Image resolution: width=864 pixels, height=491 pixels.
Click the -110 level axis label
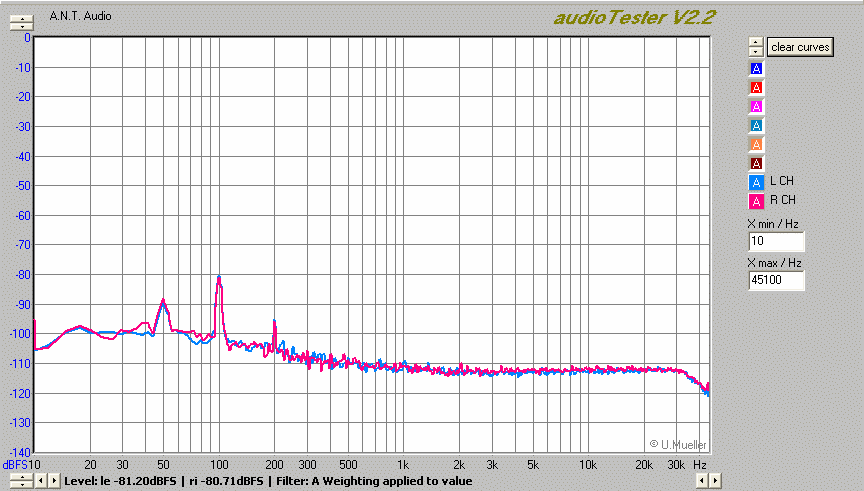click(x=21, y=364)
